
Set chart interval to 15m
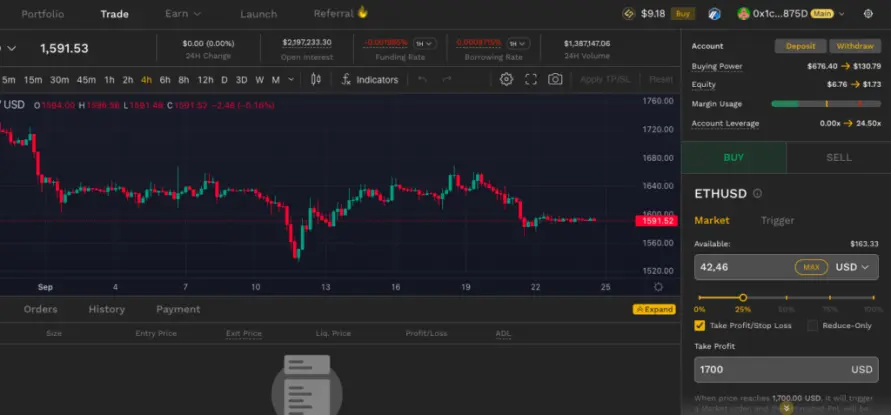pyautogui.click(x=33, y=80)
